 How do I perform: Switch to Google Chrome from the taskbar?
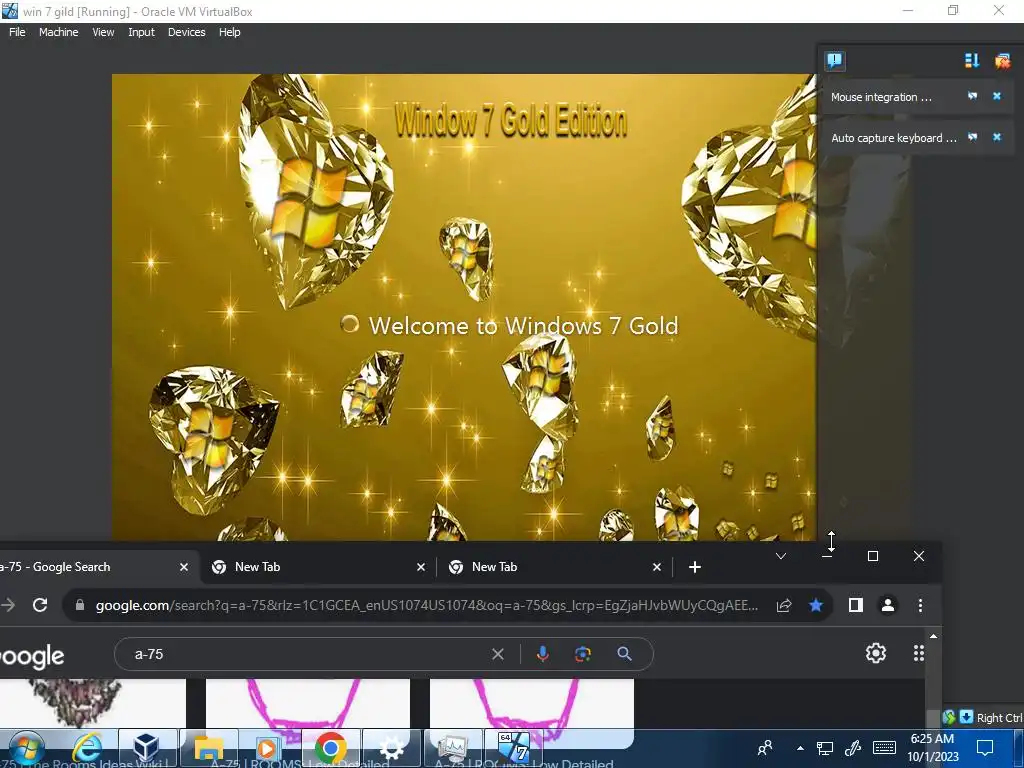pyautogui.click(x=330, y=748)
